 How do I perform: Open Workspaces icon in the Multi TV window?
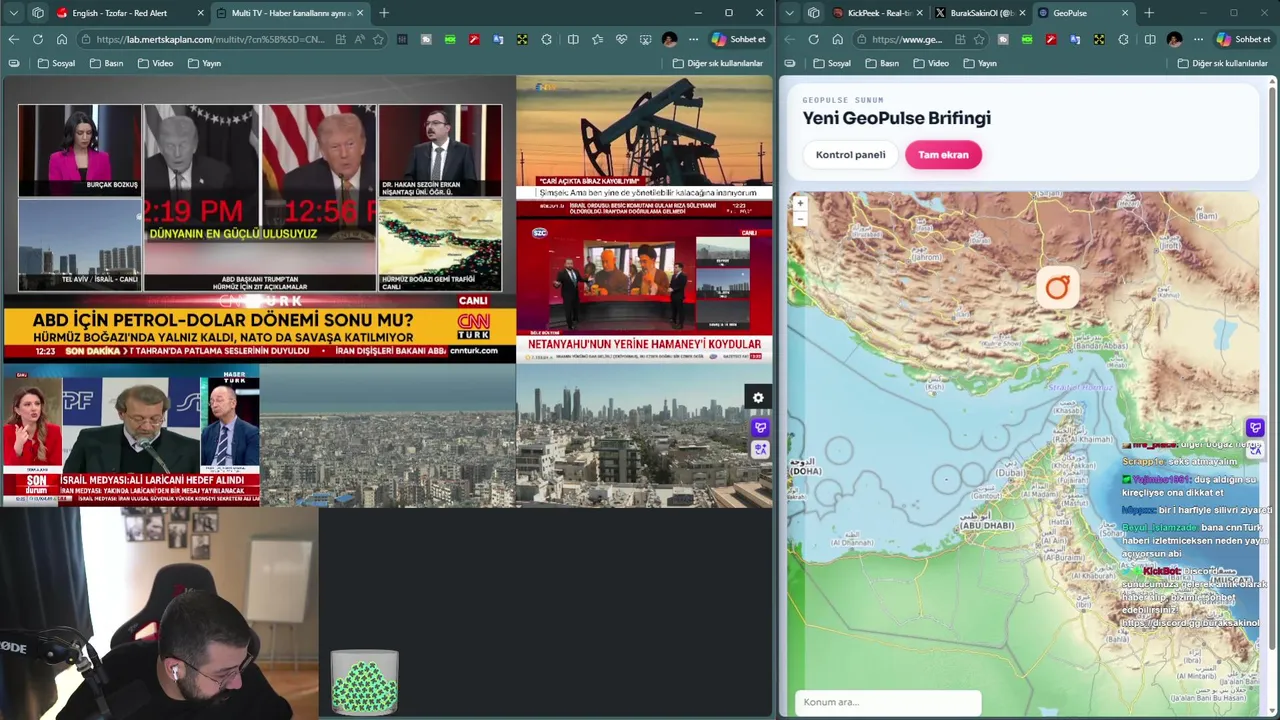[38, 13]
